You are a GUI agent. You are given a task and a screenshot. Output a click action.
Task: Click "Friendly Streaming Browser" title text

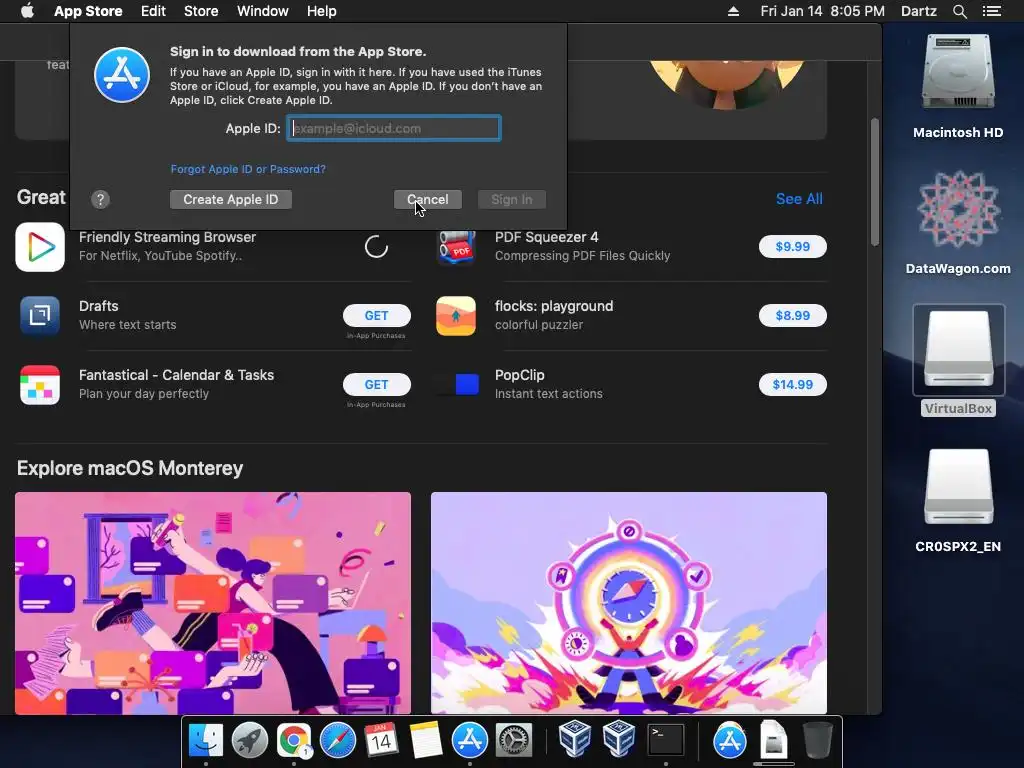(x=167, y=237)
